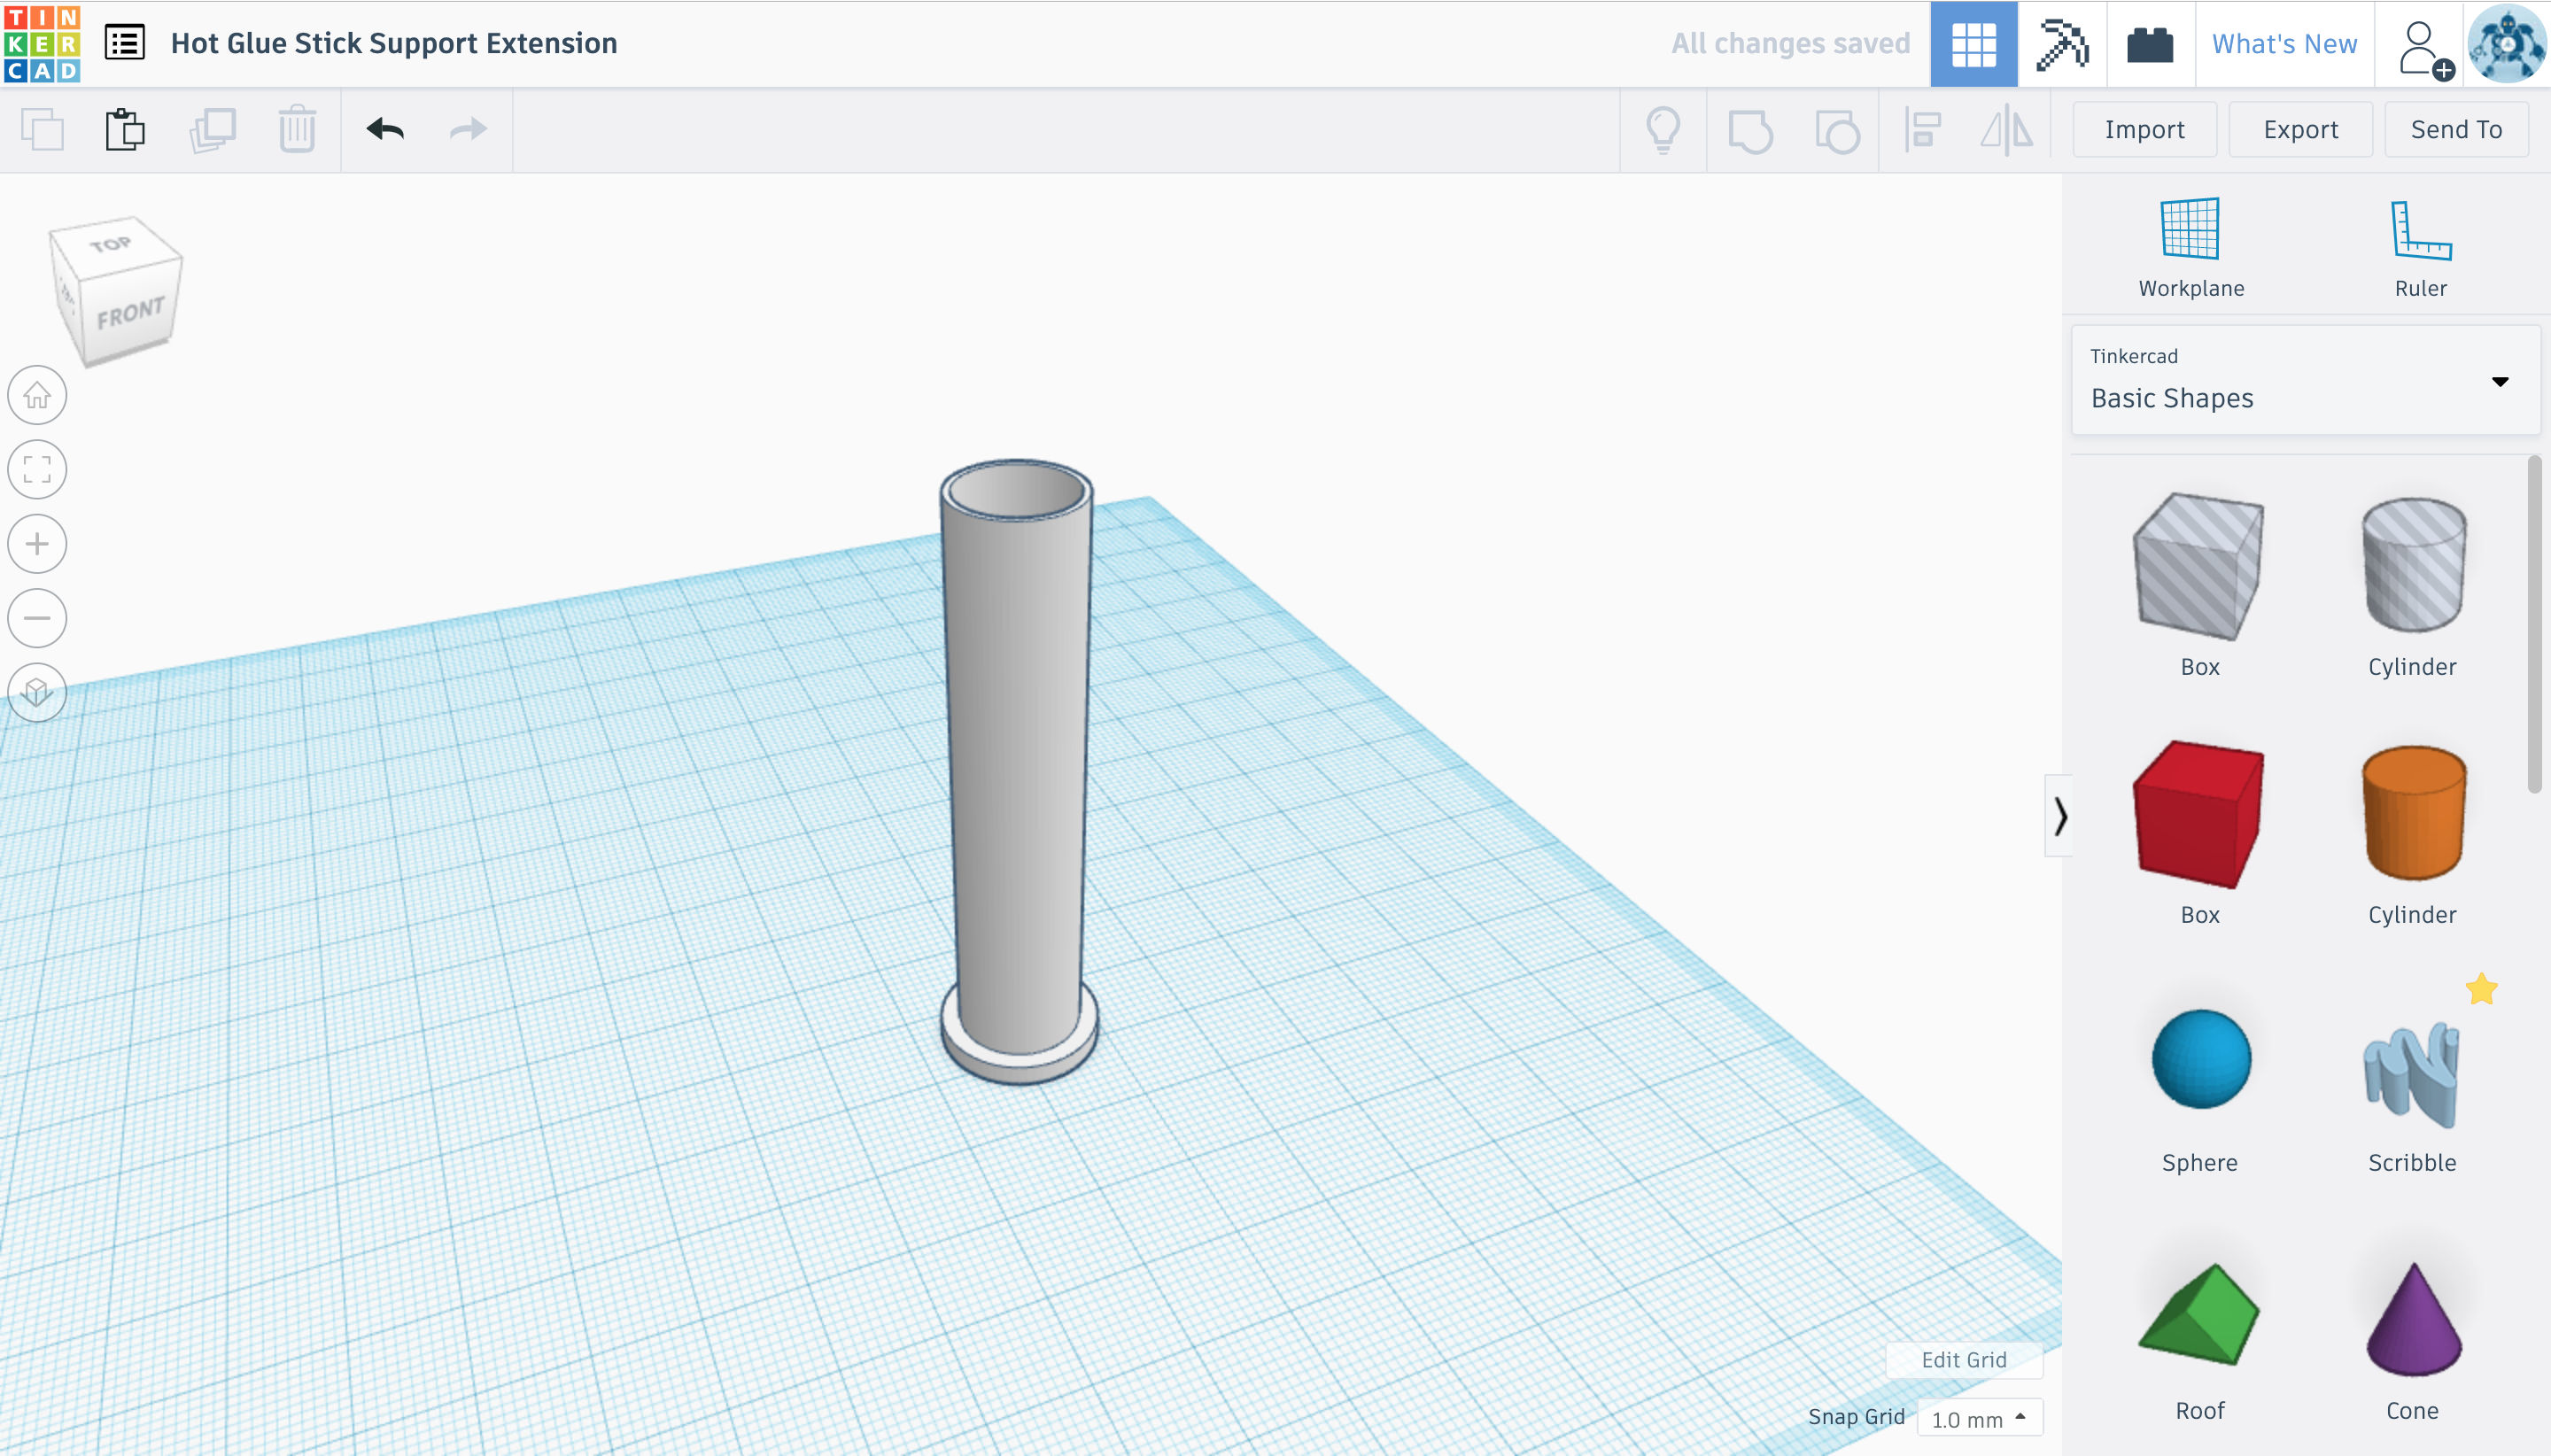This screenshot has height=1456, width=2551.
Task: Open the Minecraft Blocks pickaxe view
Action: (2061, 44)
